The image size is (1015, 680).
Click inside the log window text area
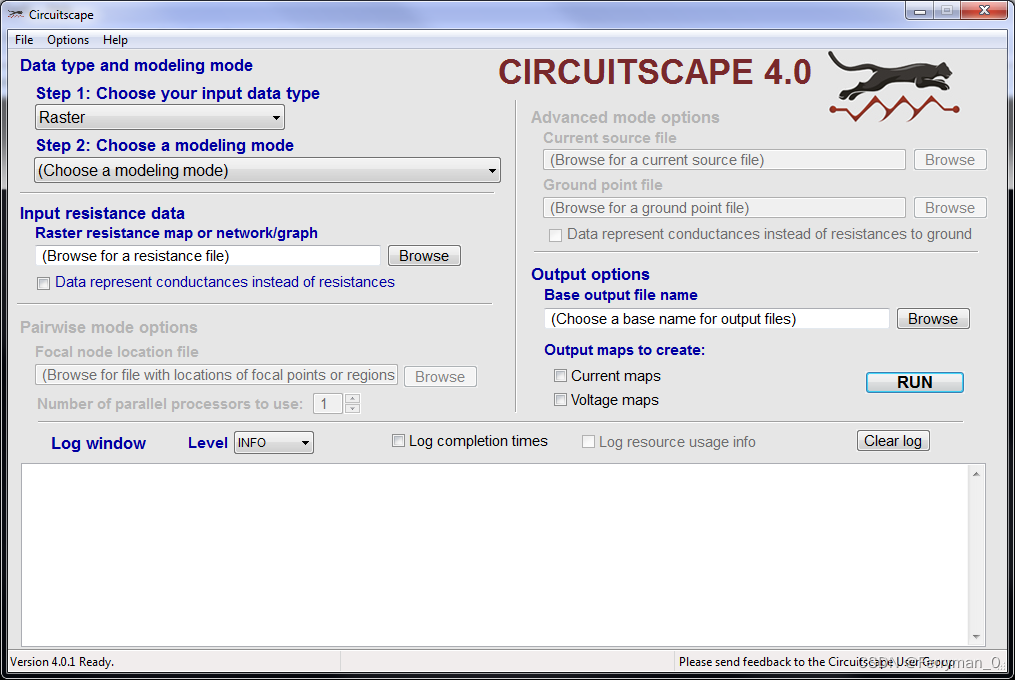click(x=495, y=555)
